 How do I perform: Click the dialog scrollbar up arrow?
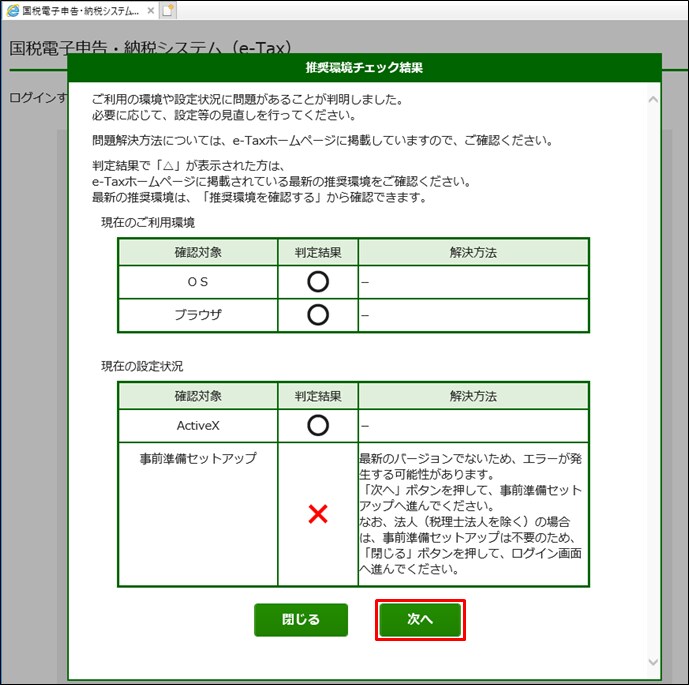(x=653, y=100)
